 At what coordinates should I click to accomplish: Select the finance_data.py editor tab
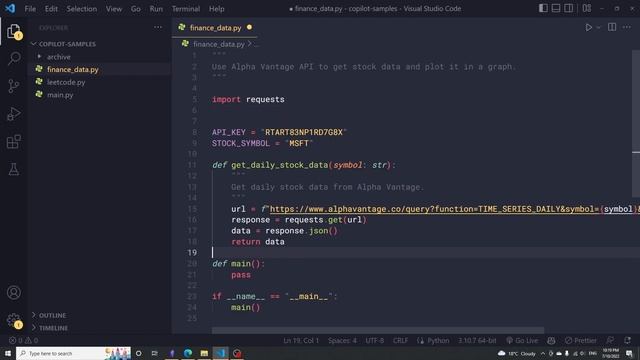click(215, 28)
